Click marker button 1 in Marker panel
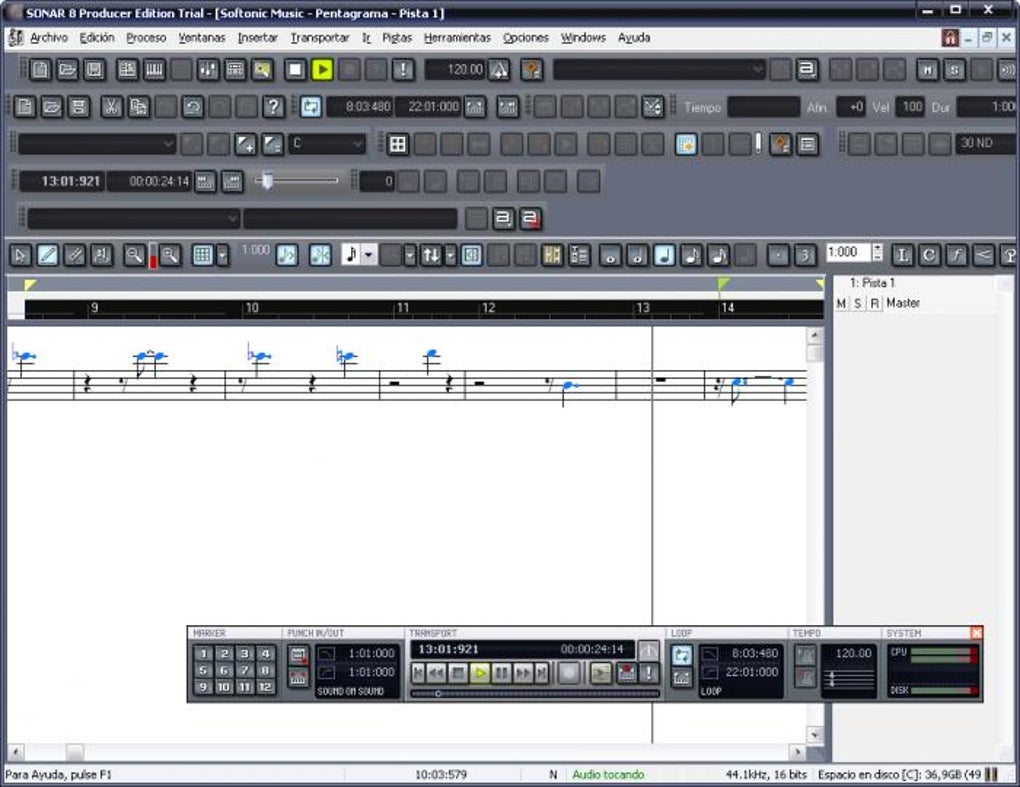The height and width of the screenshot is (787, 1020). 203,654
